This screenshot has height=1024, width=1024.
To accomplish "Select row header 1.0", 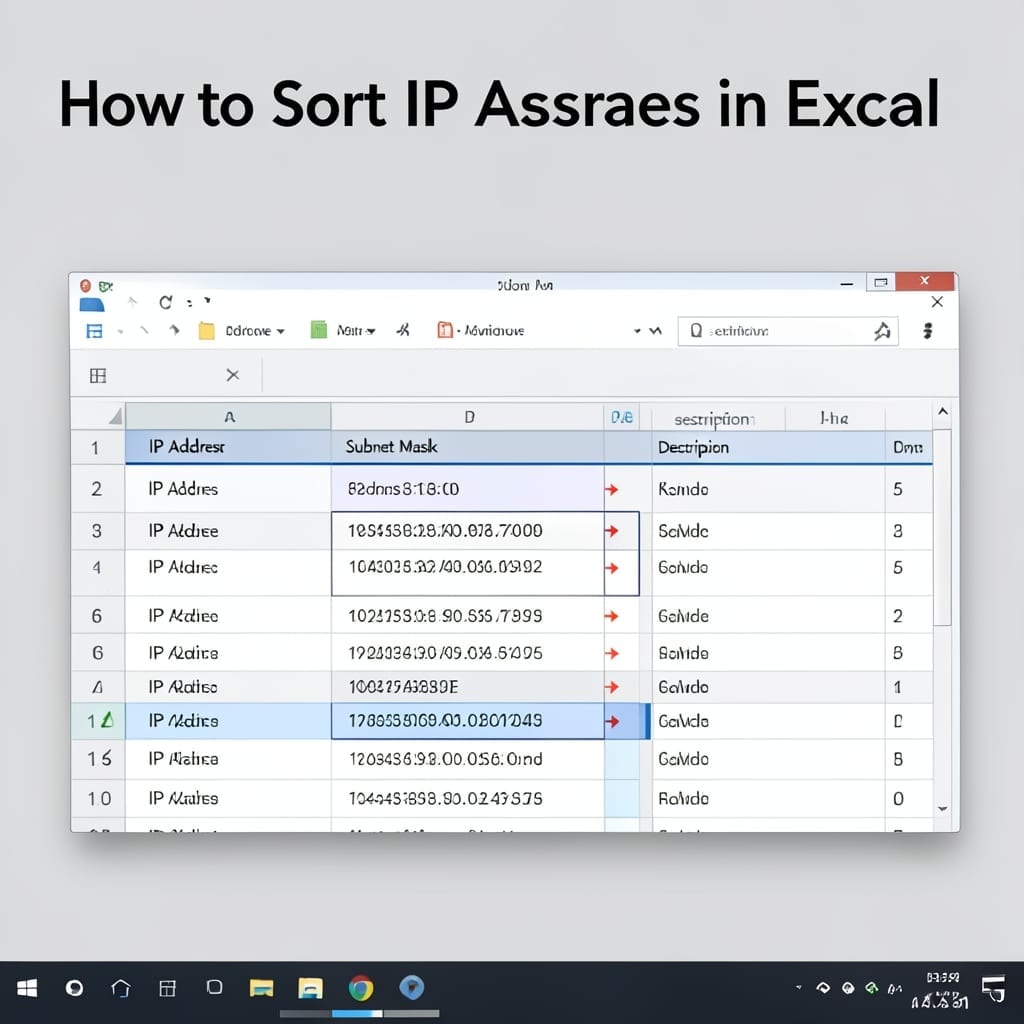I will [97, 798].
